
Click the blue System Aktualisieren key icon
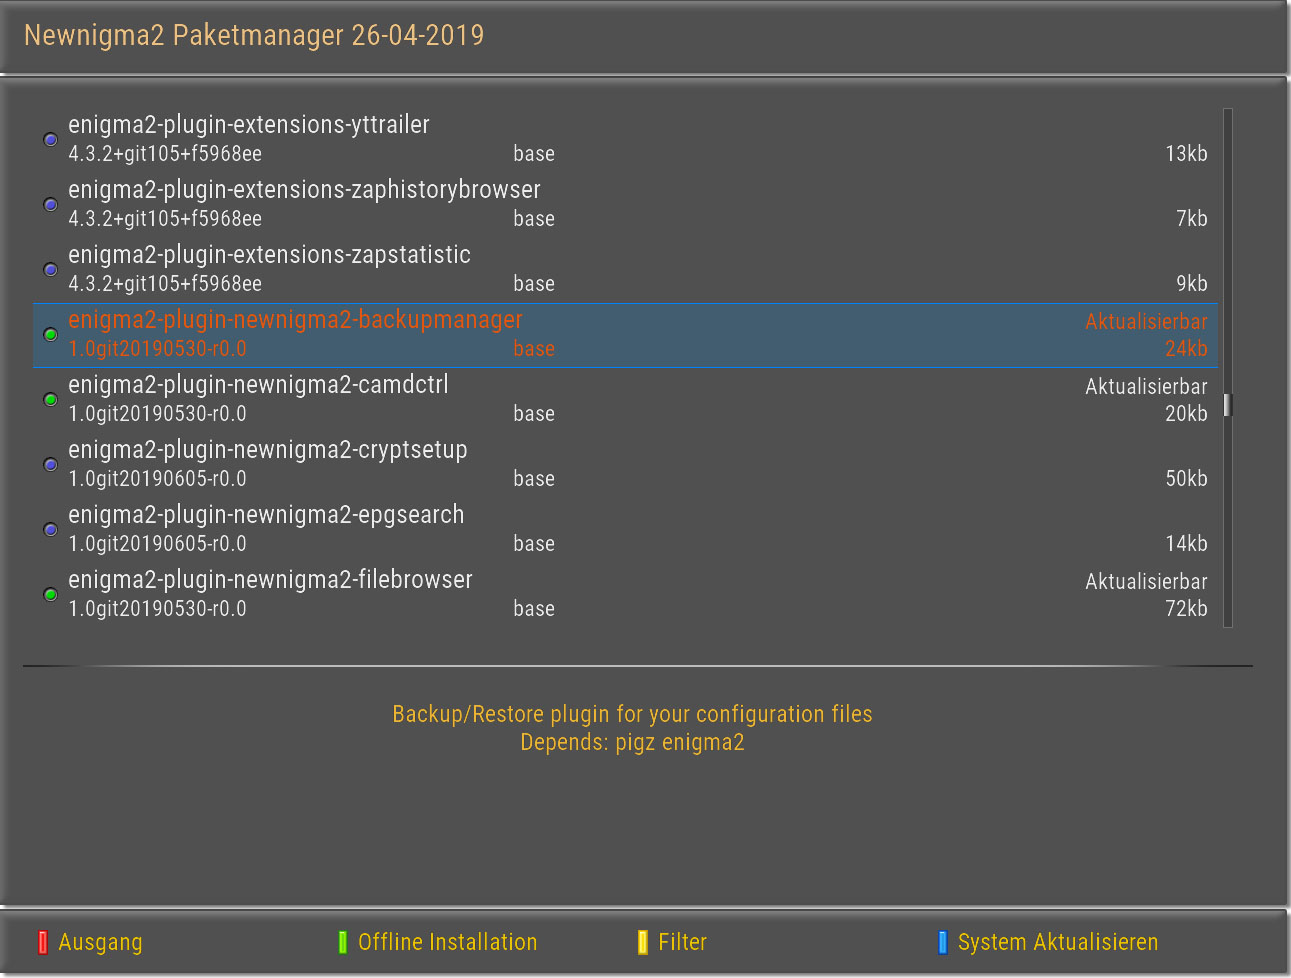pos(942,942)
